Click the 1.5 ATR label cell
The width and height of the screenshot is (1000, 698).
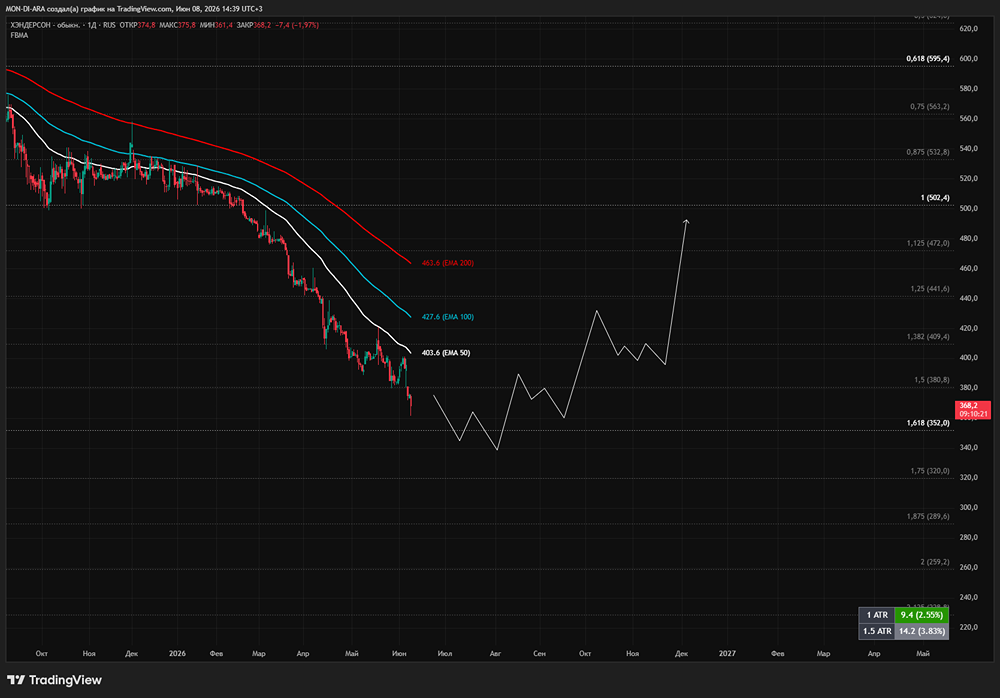pyautogui.click(x=877, y=631)
